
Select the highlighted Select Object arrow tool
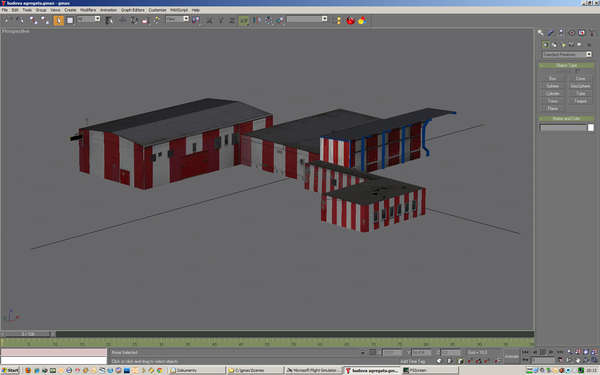[58, 20]
